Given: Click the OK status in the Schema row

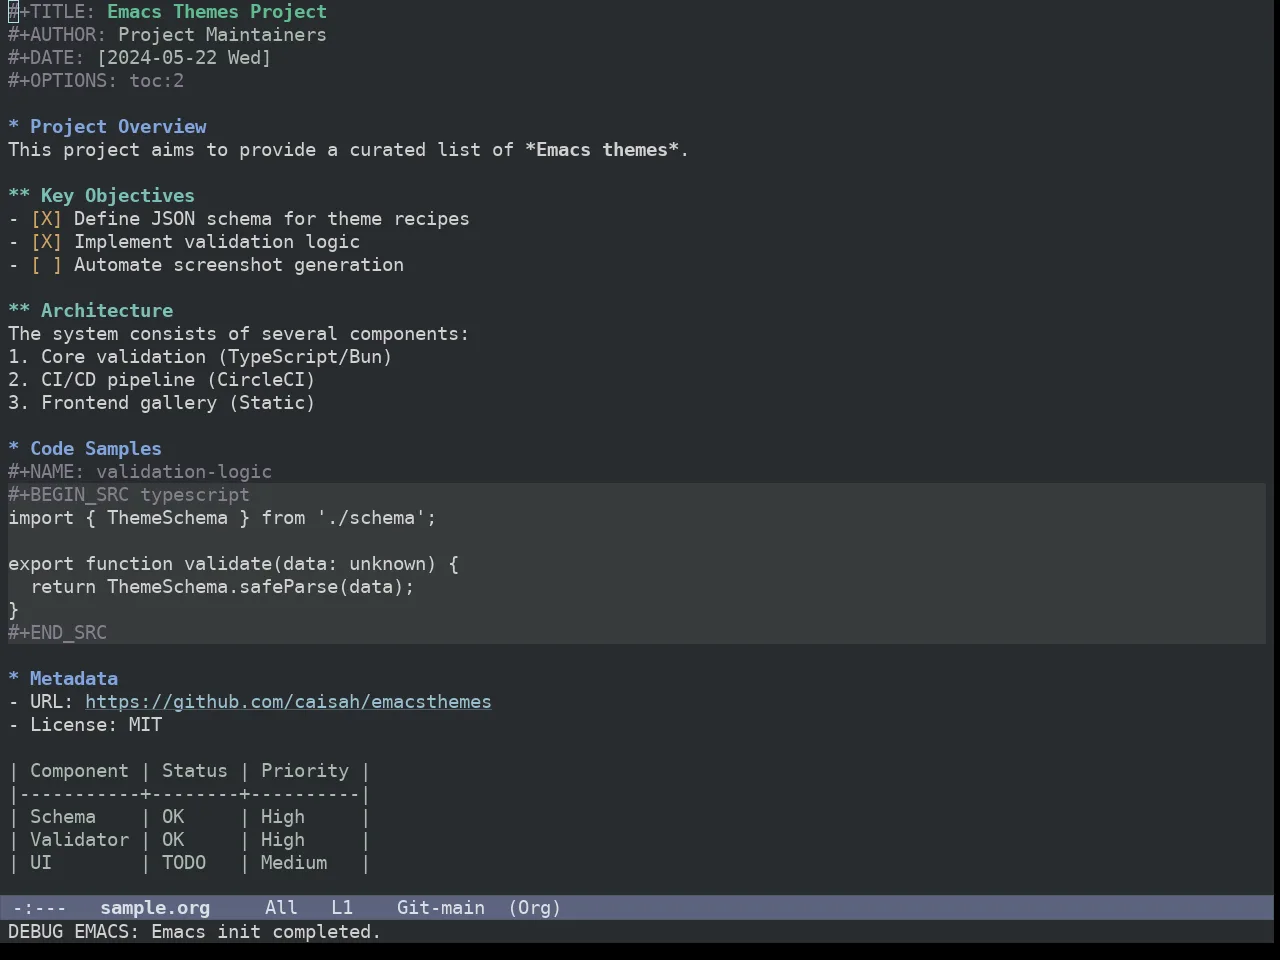Looking at the screenshot, I should 173,817.
